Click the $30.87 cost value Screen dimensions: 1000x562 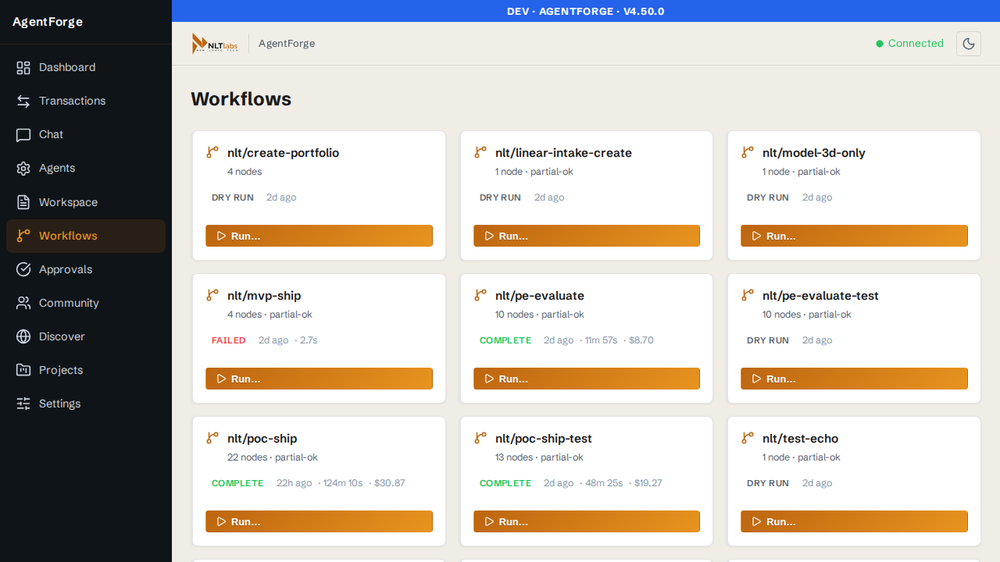[389, 484]
